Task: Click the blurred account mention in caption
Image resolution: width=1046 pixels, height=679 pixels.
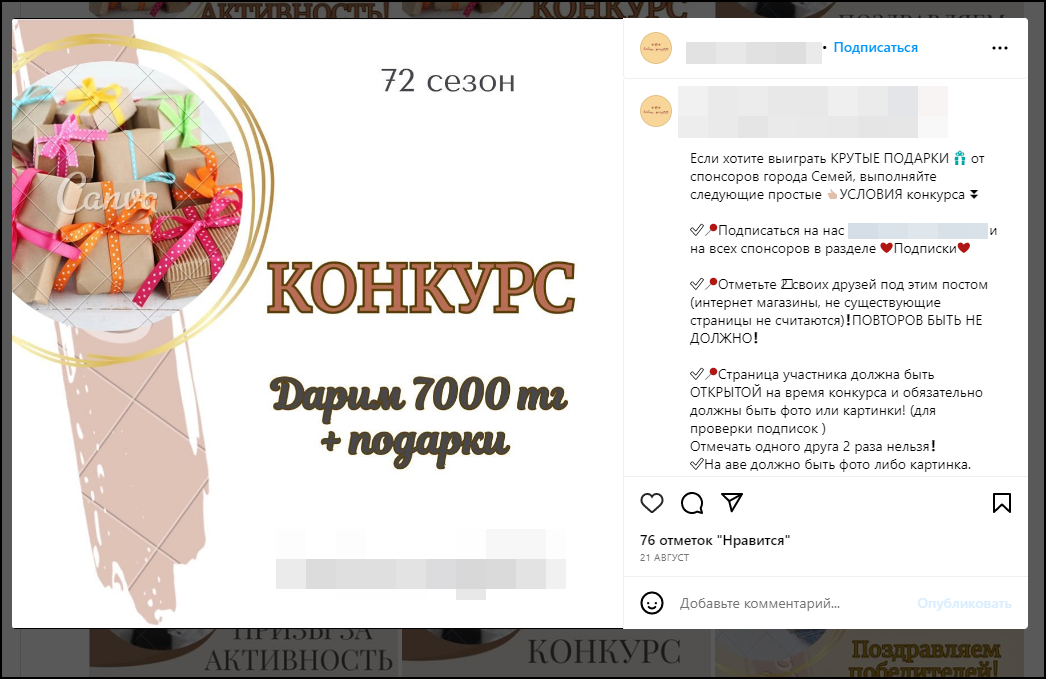Action: (917, 231)
